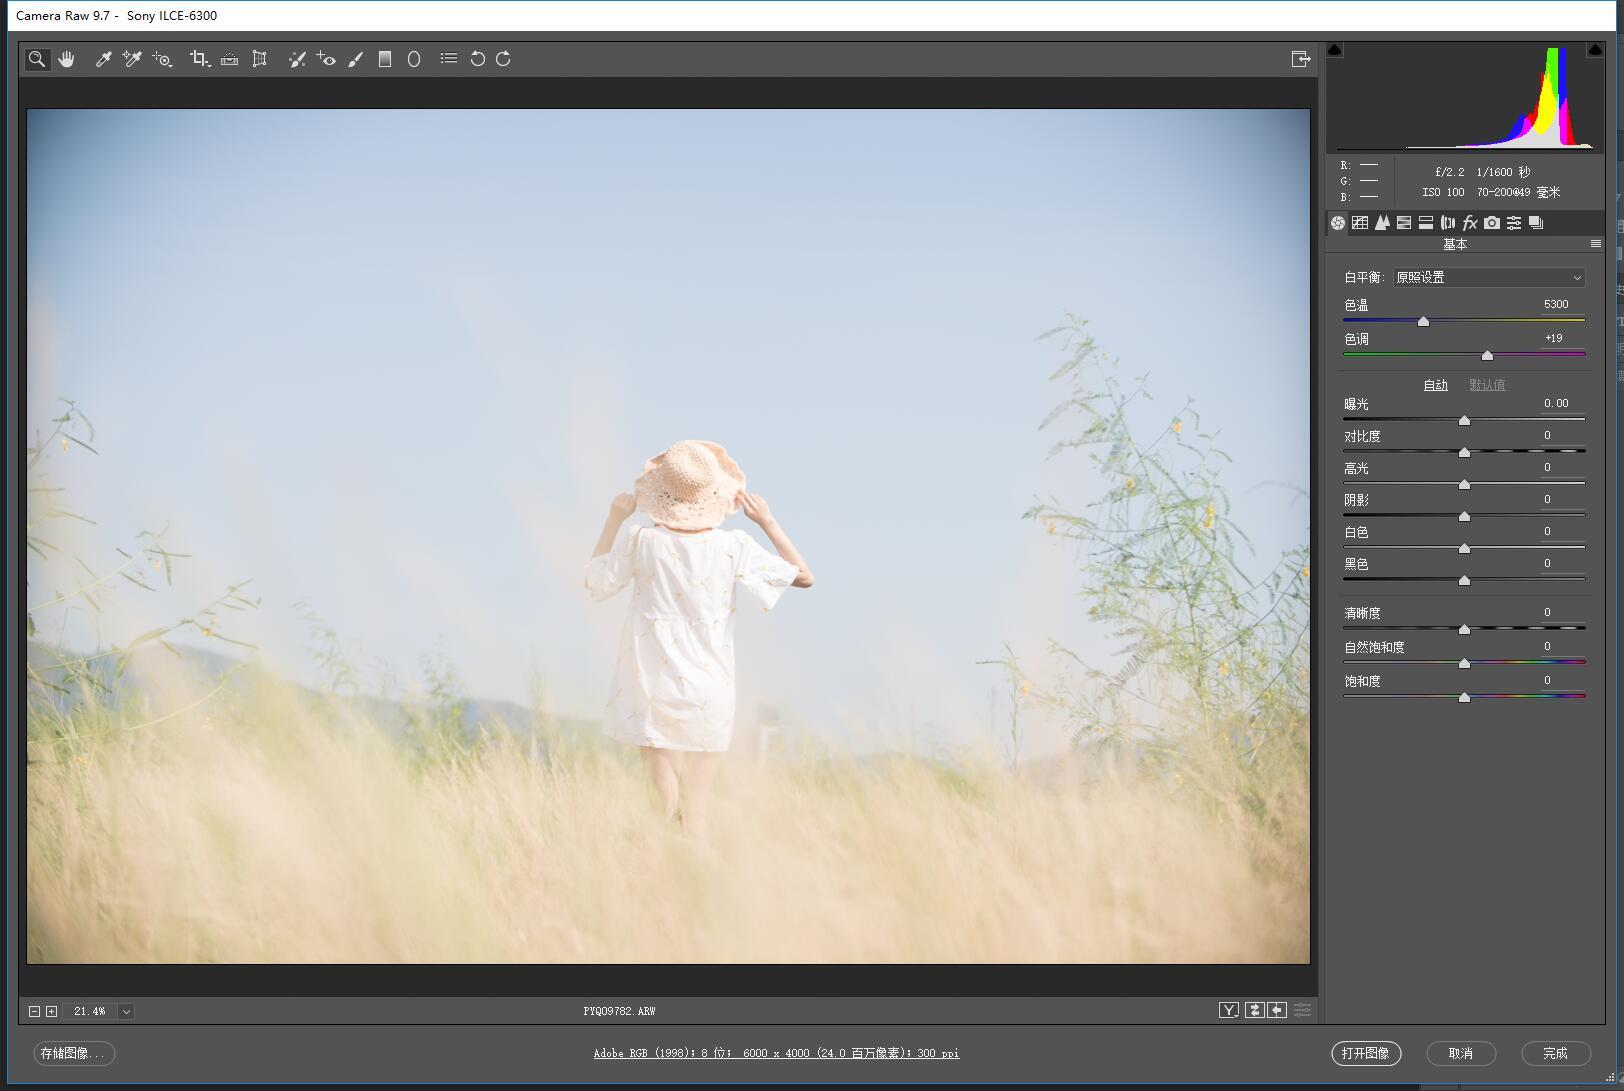Switch to the HSL / Grayscale tab

(1404, 222)
